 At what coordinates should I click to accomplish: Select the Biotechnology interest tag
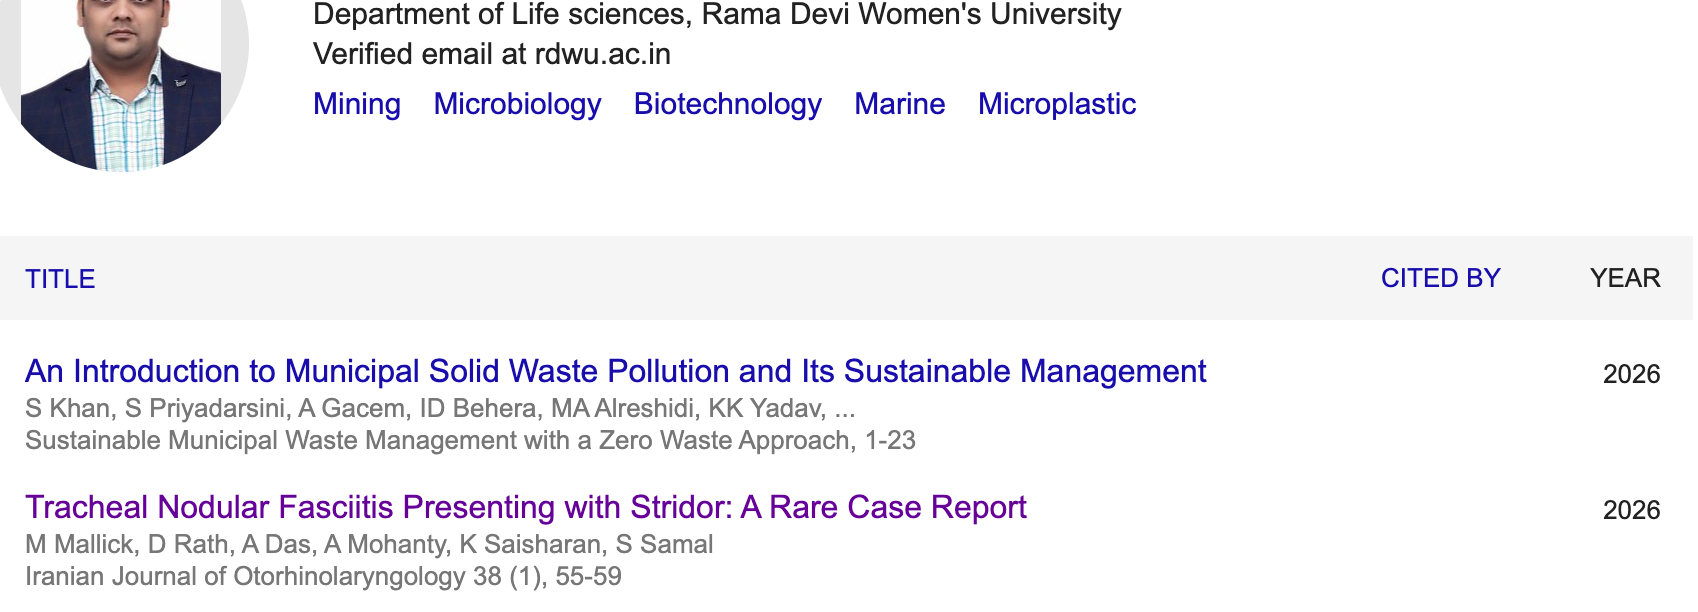click(x=727, y=104)
